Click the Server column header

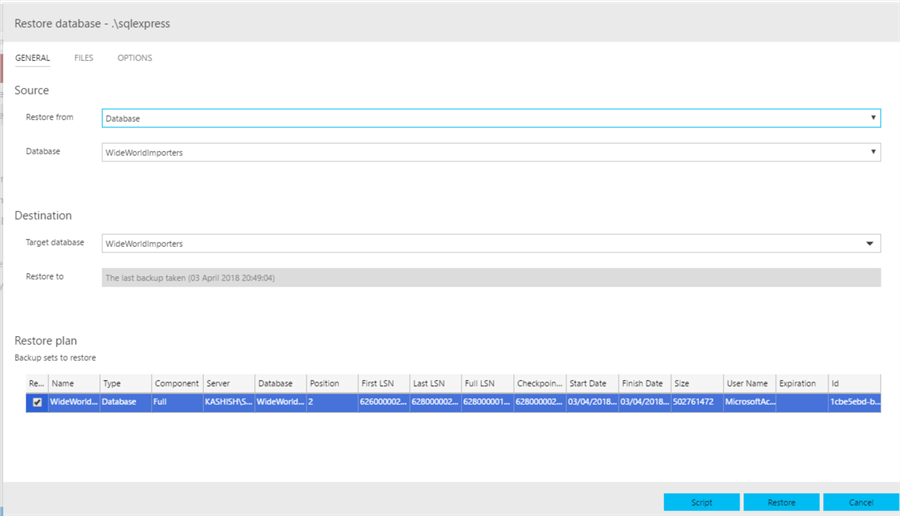pyautogui.click(x=229, y=383)
